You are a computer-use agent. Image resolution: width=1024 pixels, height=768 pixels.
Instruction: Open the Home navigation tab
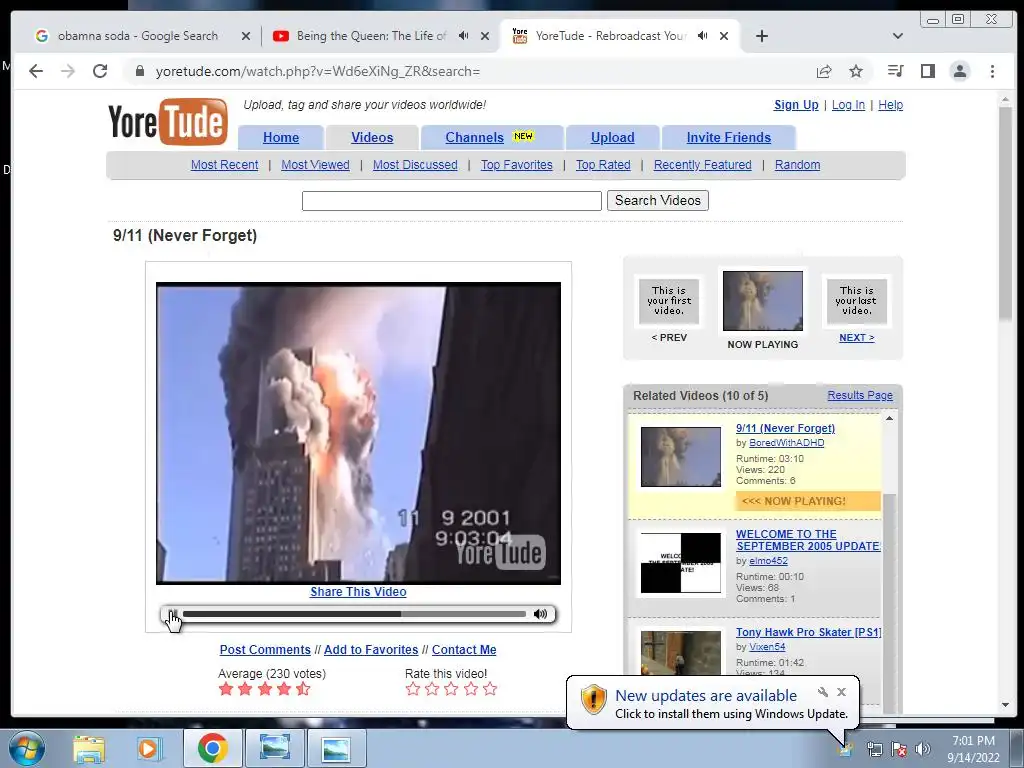coord(281,137)
